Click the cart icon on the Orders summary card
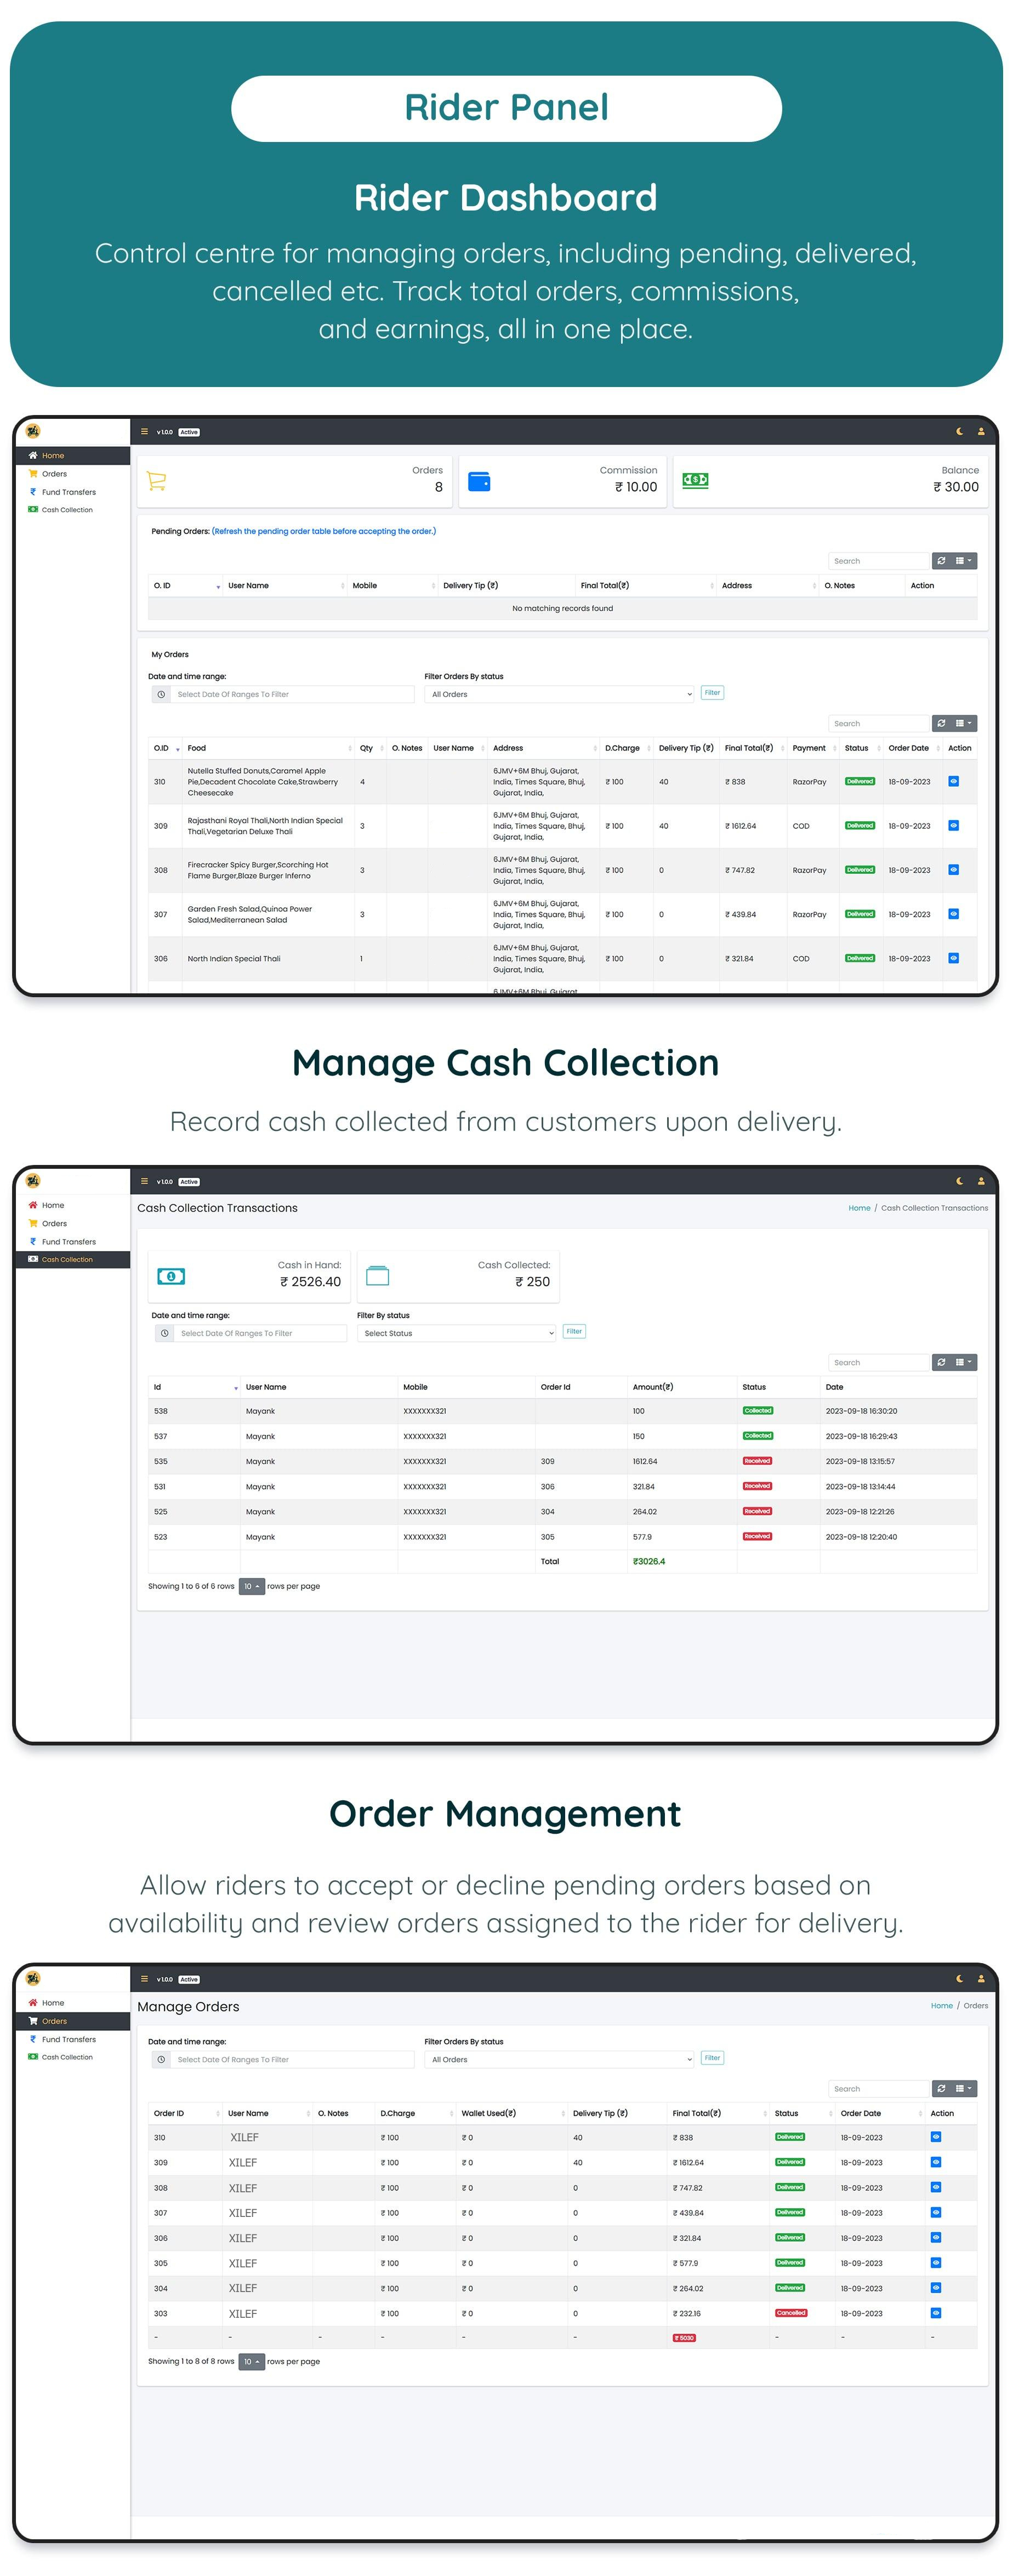 156,481
